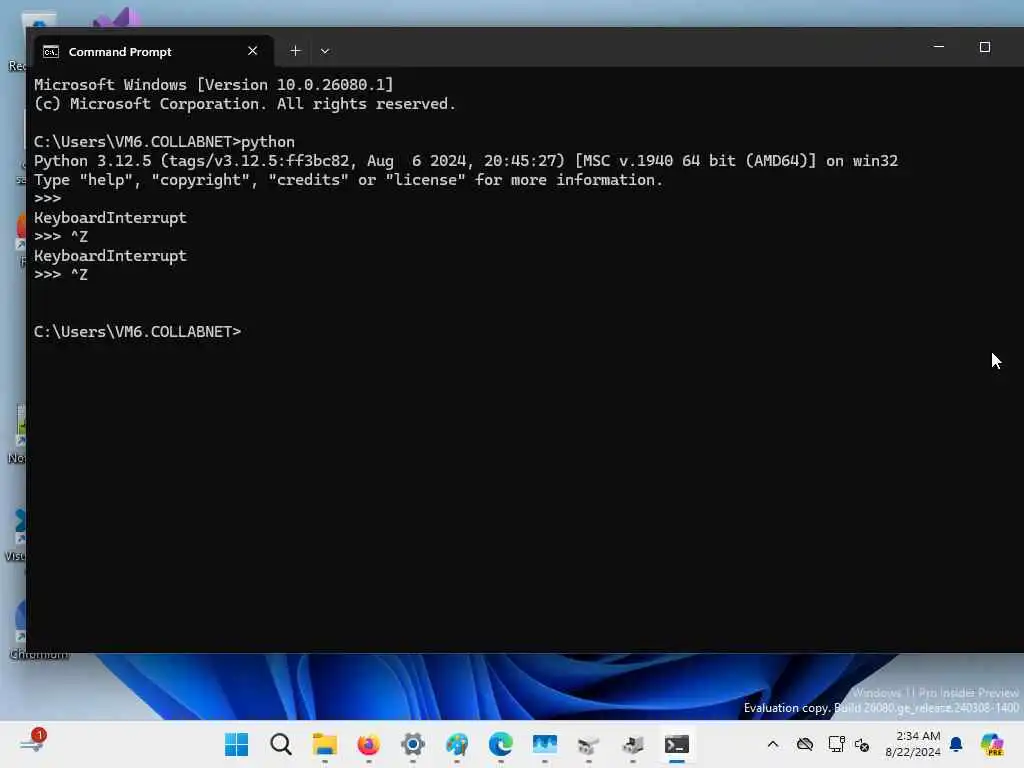Open the Windows Start menu
This screenshot has height=768, width=1024.
[x=236, y=744]
